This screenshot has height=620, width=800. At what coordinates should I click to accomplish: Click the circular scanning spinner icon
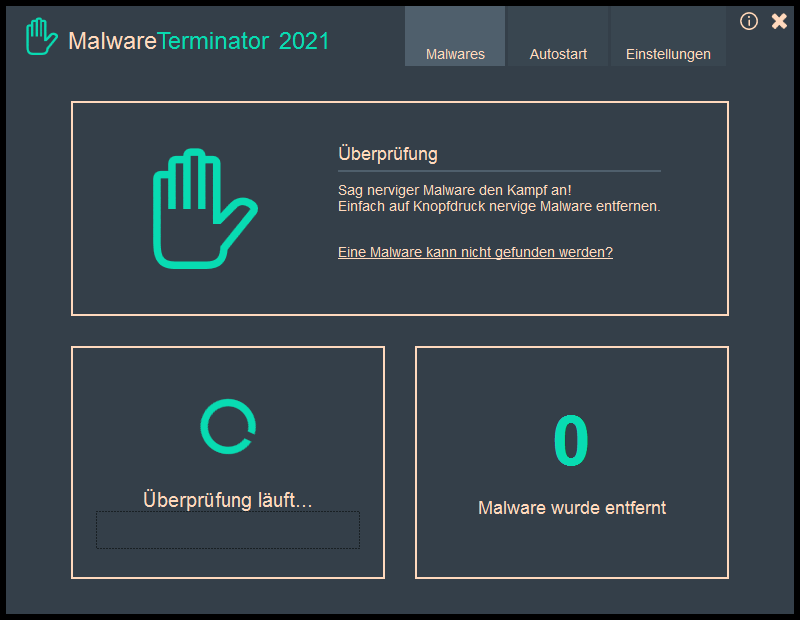coord(228,426)
